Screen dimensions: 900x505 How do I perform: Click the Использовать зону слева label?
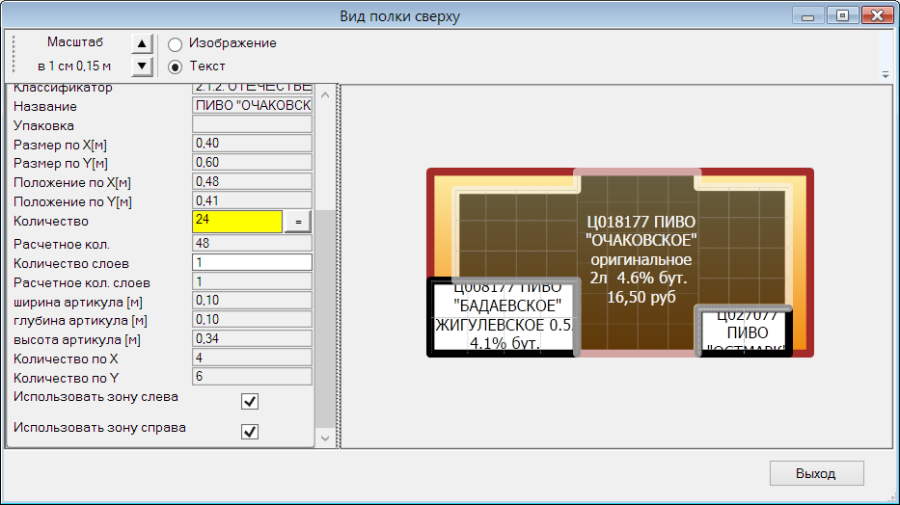(96, 397)
